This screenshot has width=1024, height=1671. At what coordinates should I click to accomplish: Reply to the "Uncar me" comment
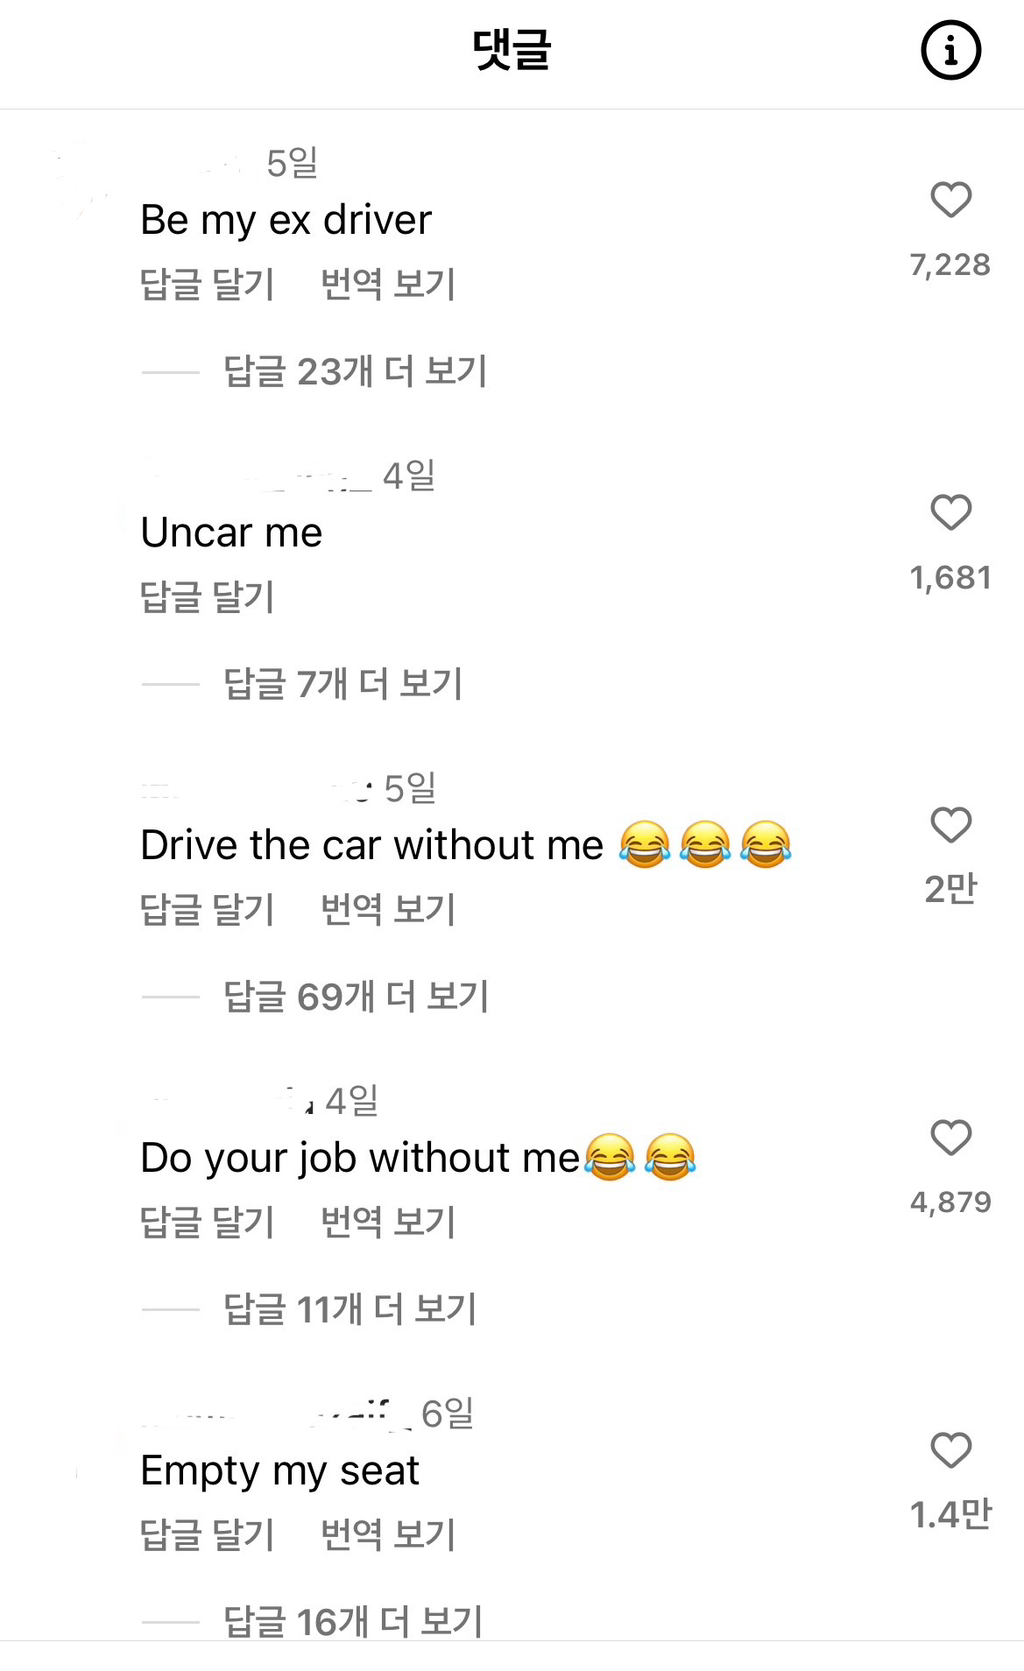pyautogui.click(x=207, y=598)
